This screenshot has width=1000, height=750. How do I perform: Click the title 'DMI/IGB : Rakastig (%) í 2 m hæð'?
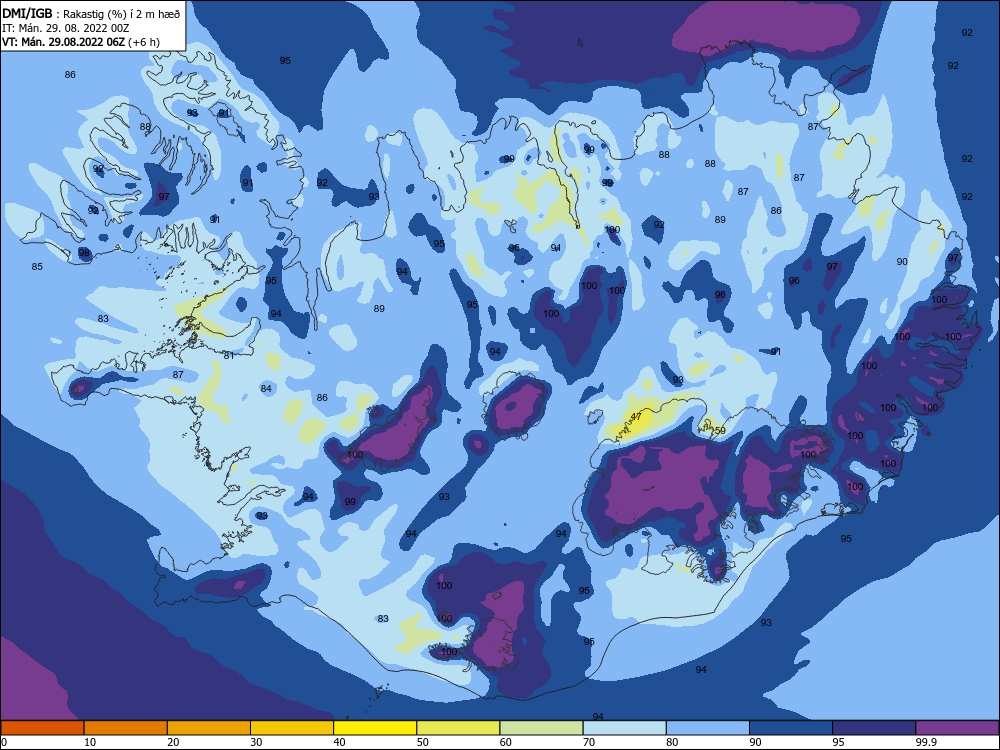tap(91, 14)
